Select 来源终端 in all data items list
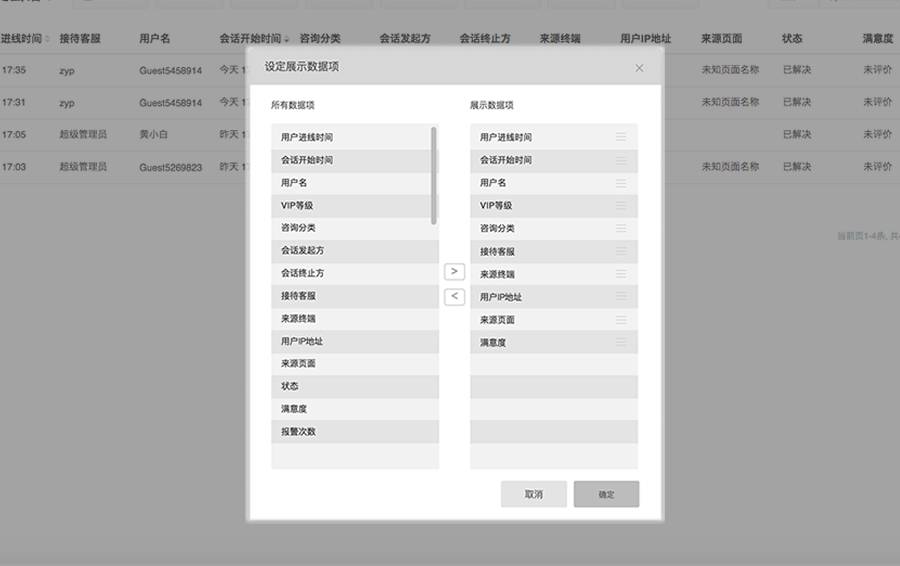900x566 pixels. [355, 319]
